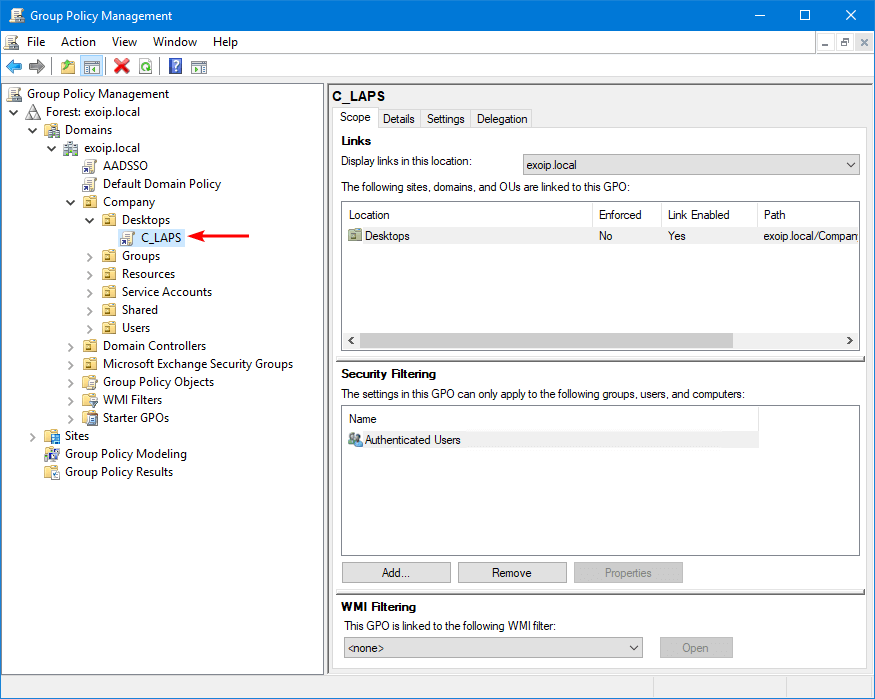
Task: Click the Remove button
Action: (x=512, y=572)
